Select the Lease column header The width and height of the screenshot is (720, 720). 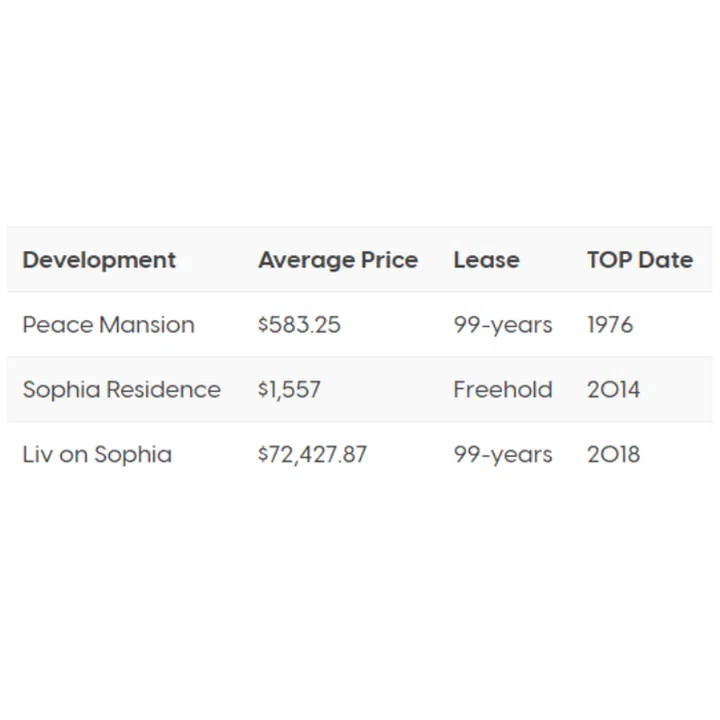(x=486, y=260)
